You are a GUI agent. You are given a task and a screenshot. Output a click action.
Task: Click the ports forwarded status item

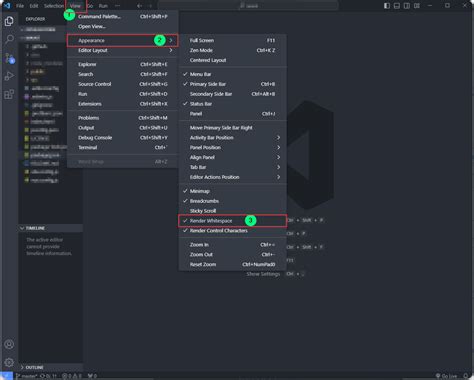coord(92,376)
